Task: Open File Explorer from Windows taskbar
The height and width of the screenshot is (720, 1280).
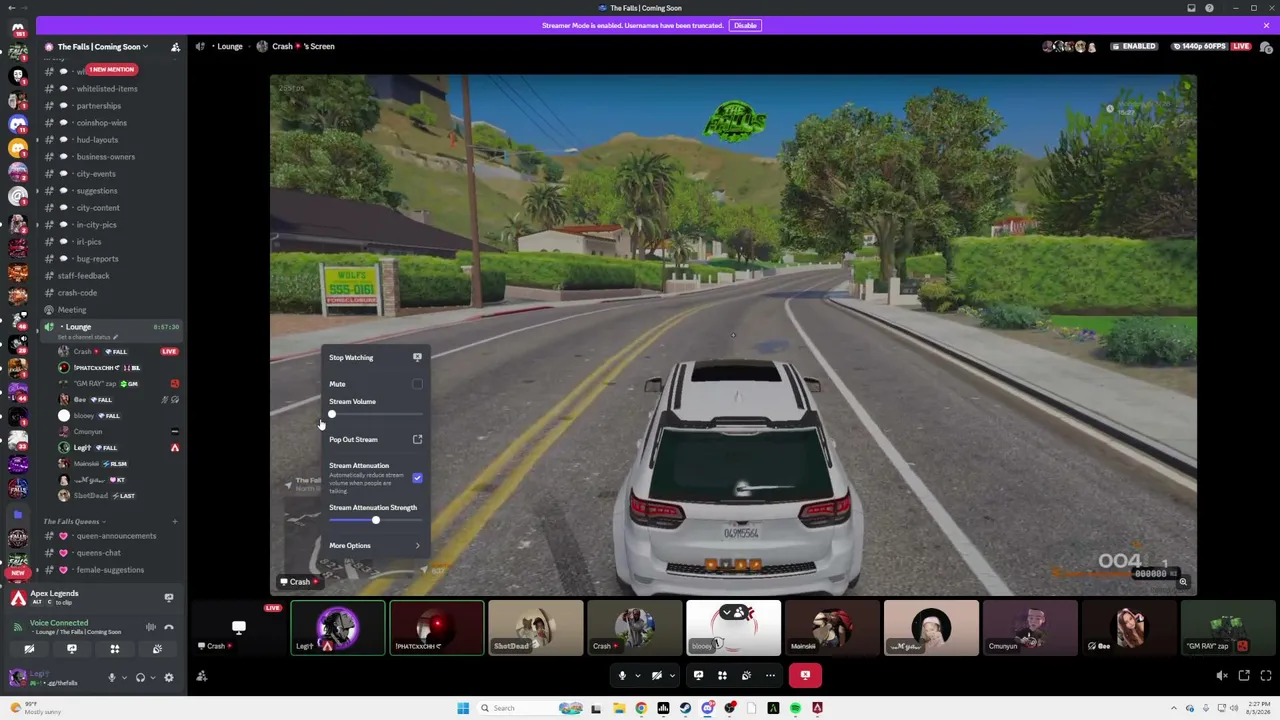Action: click(619, 708)
